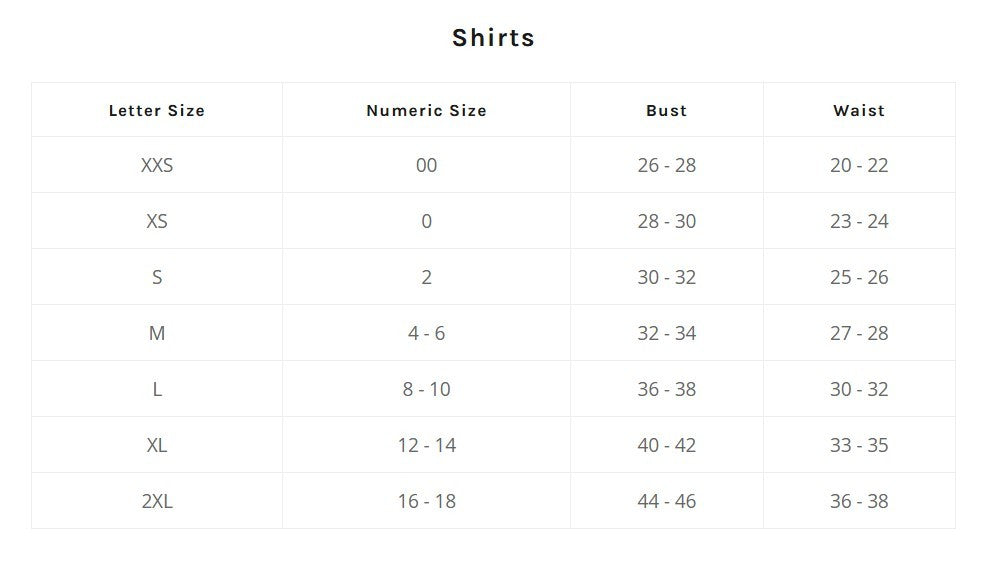Select the Letter Size column header

157,111
